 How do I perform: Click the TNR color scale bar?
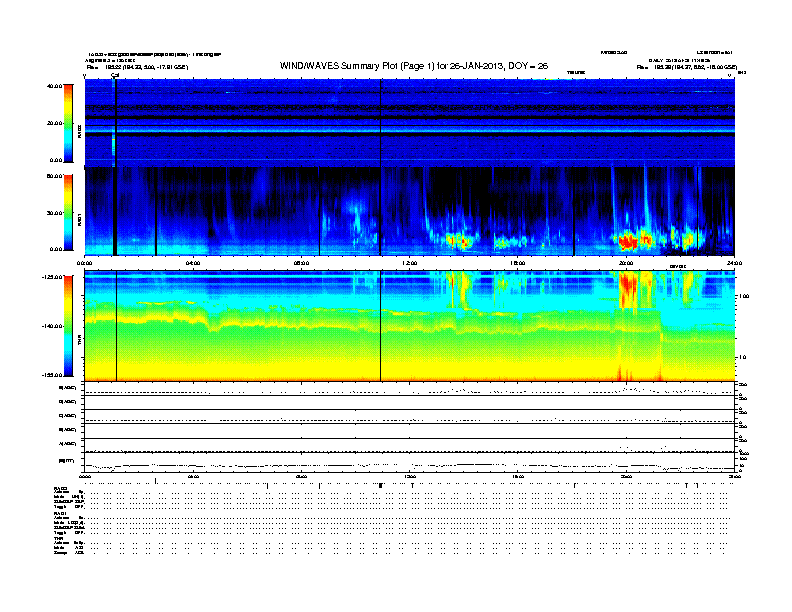pyautogui.click(x=68, y=326)
